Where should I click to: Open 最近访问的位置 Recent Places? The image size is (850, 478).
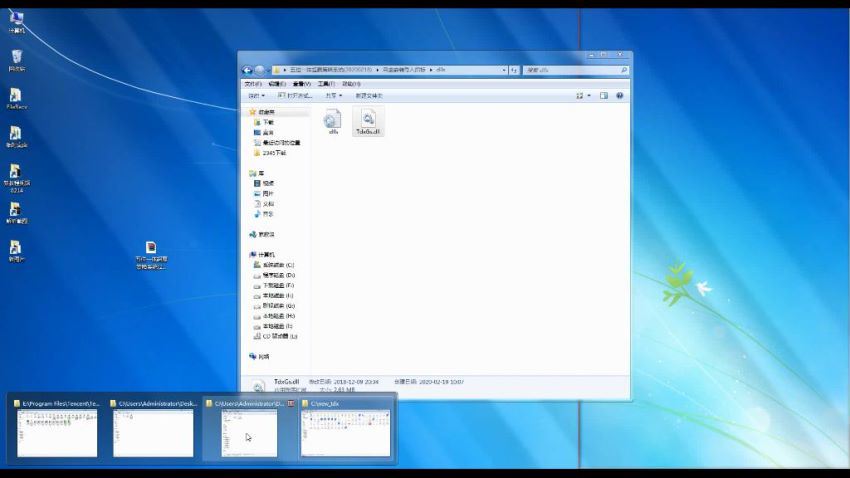[276, 143]
